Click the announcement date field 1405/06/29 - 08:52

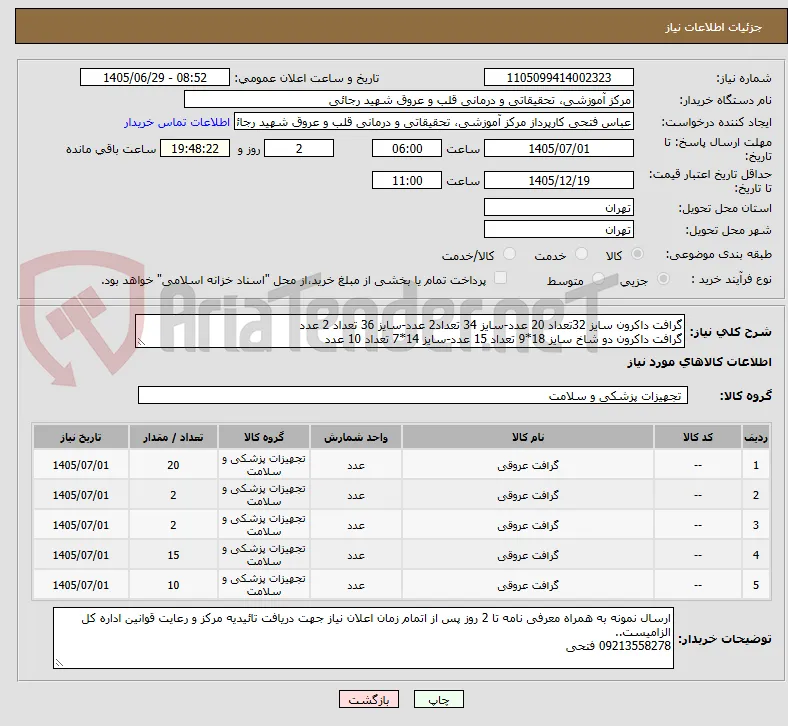tap(155, 77)
